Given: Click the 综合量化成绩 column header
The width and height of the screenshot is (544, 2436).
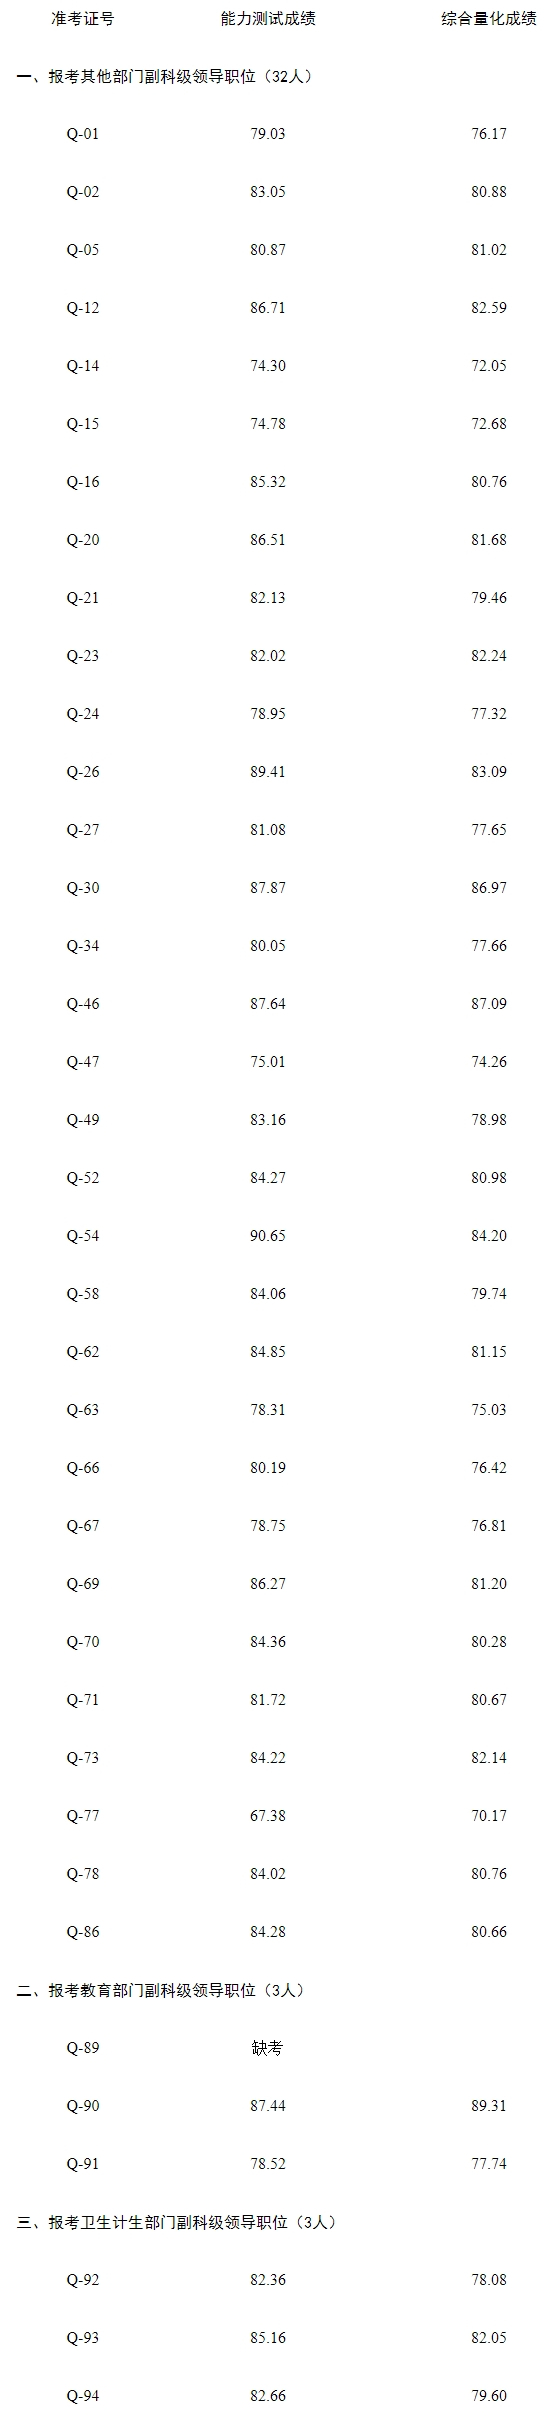Looking at the screenshot, I should (489, 19).
